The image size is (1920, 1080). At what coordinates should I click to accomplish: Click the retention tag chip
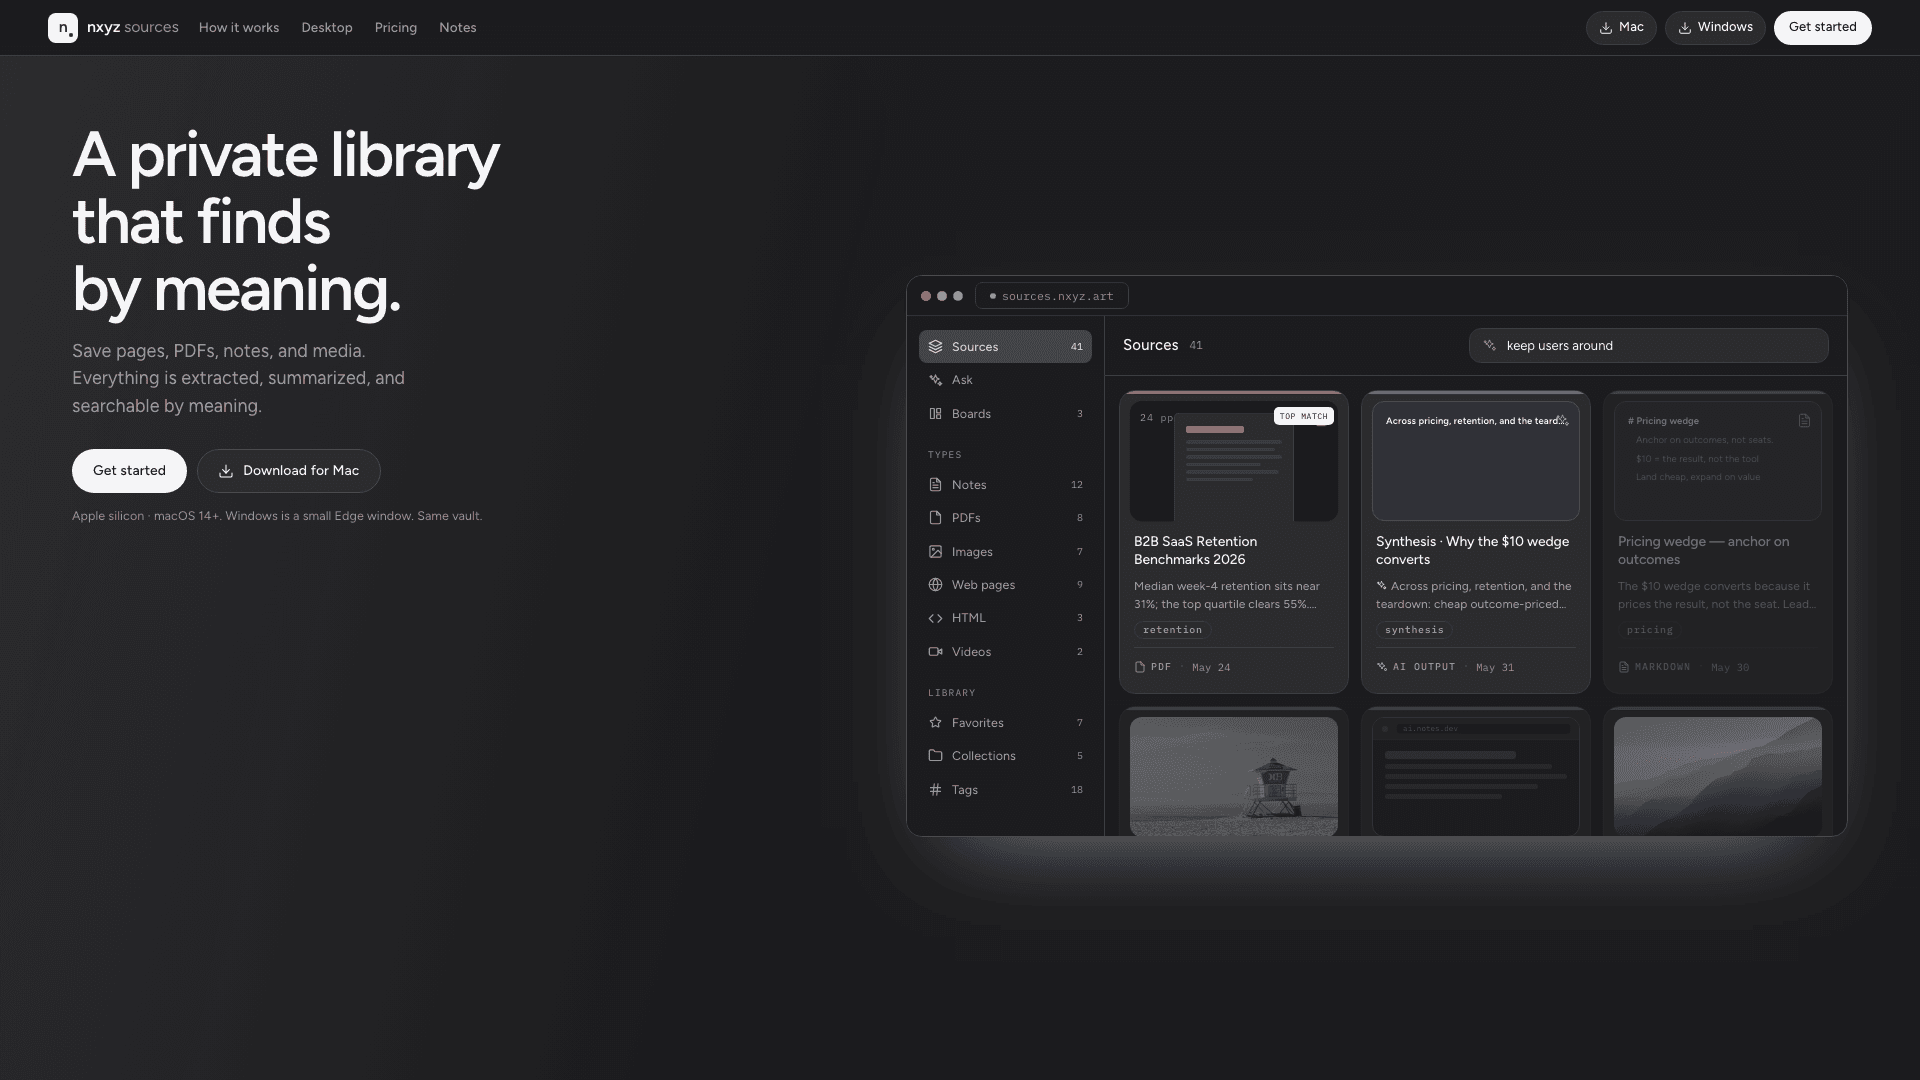(x=1172, y=630)
